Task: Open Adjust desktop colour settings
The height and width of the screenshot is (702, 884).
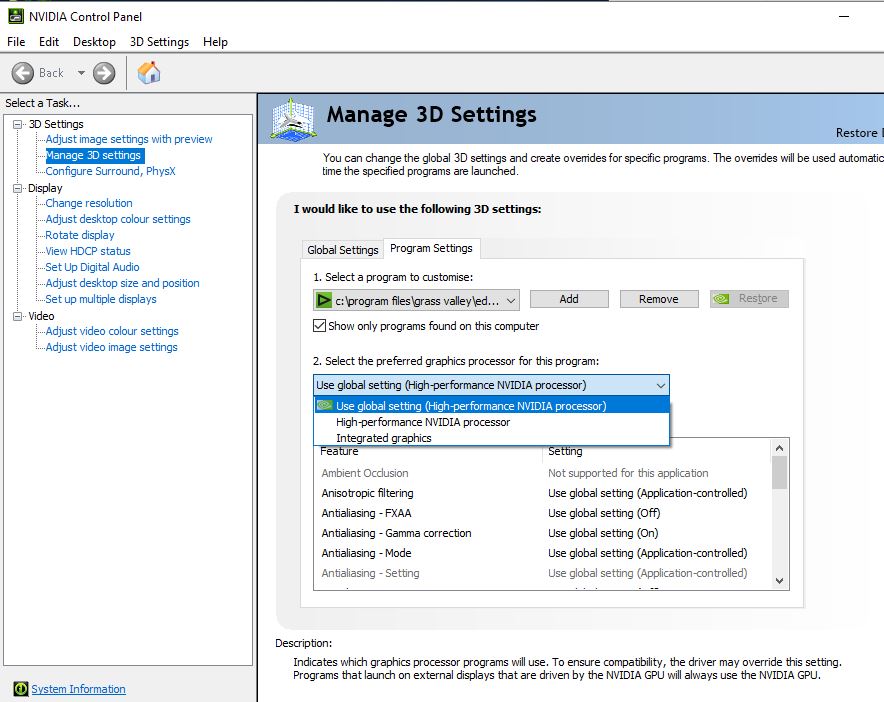Action: point(118,219)
